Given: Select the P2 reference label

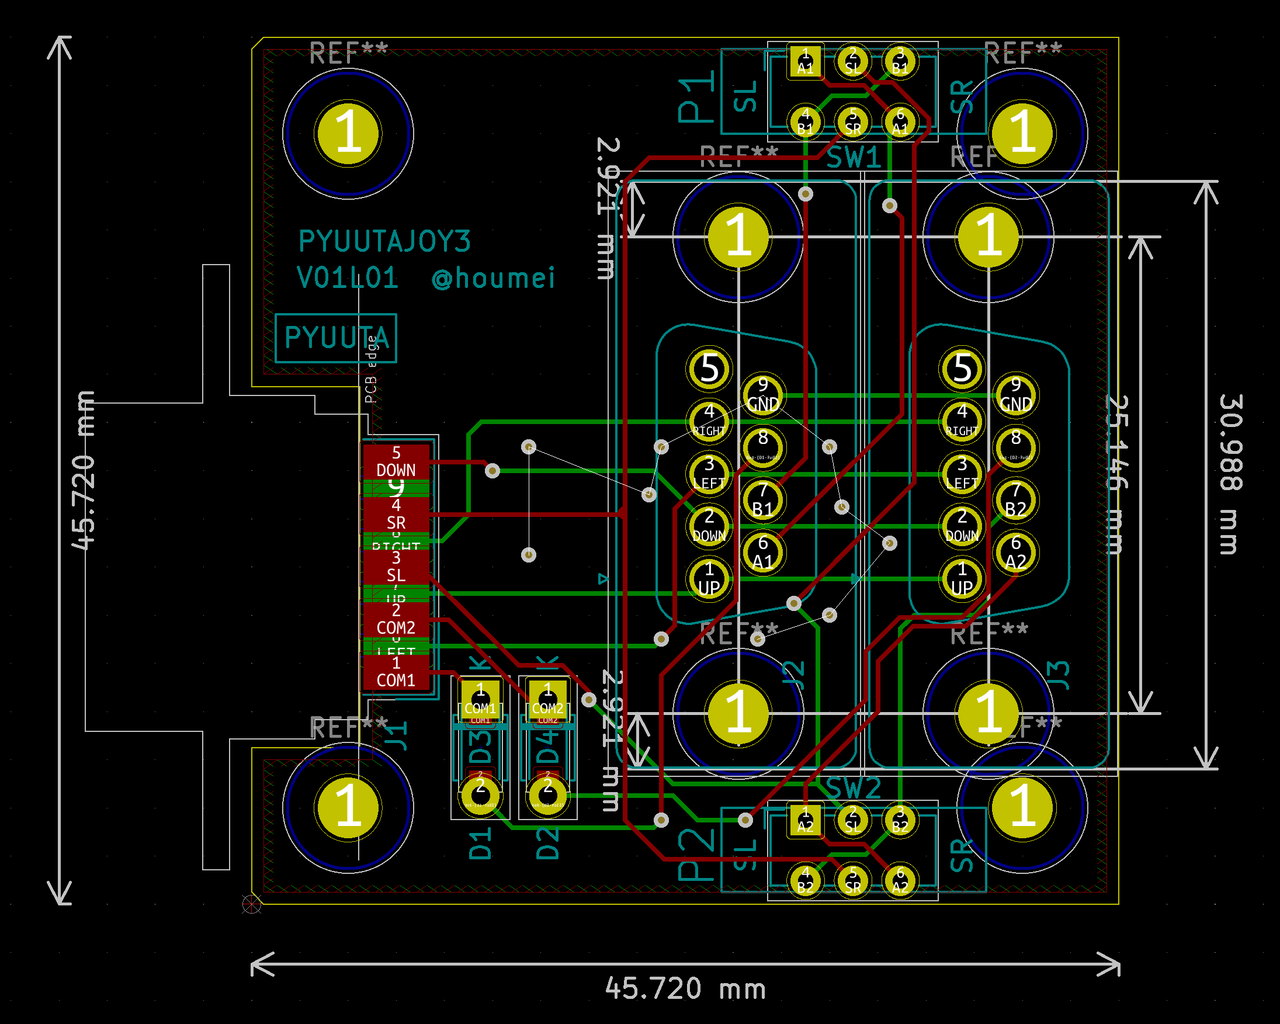Looking at the screenshot, I should coord(697,853).
